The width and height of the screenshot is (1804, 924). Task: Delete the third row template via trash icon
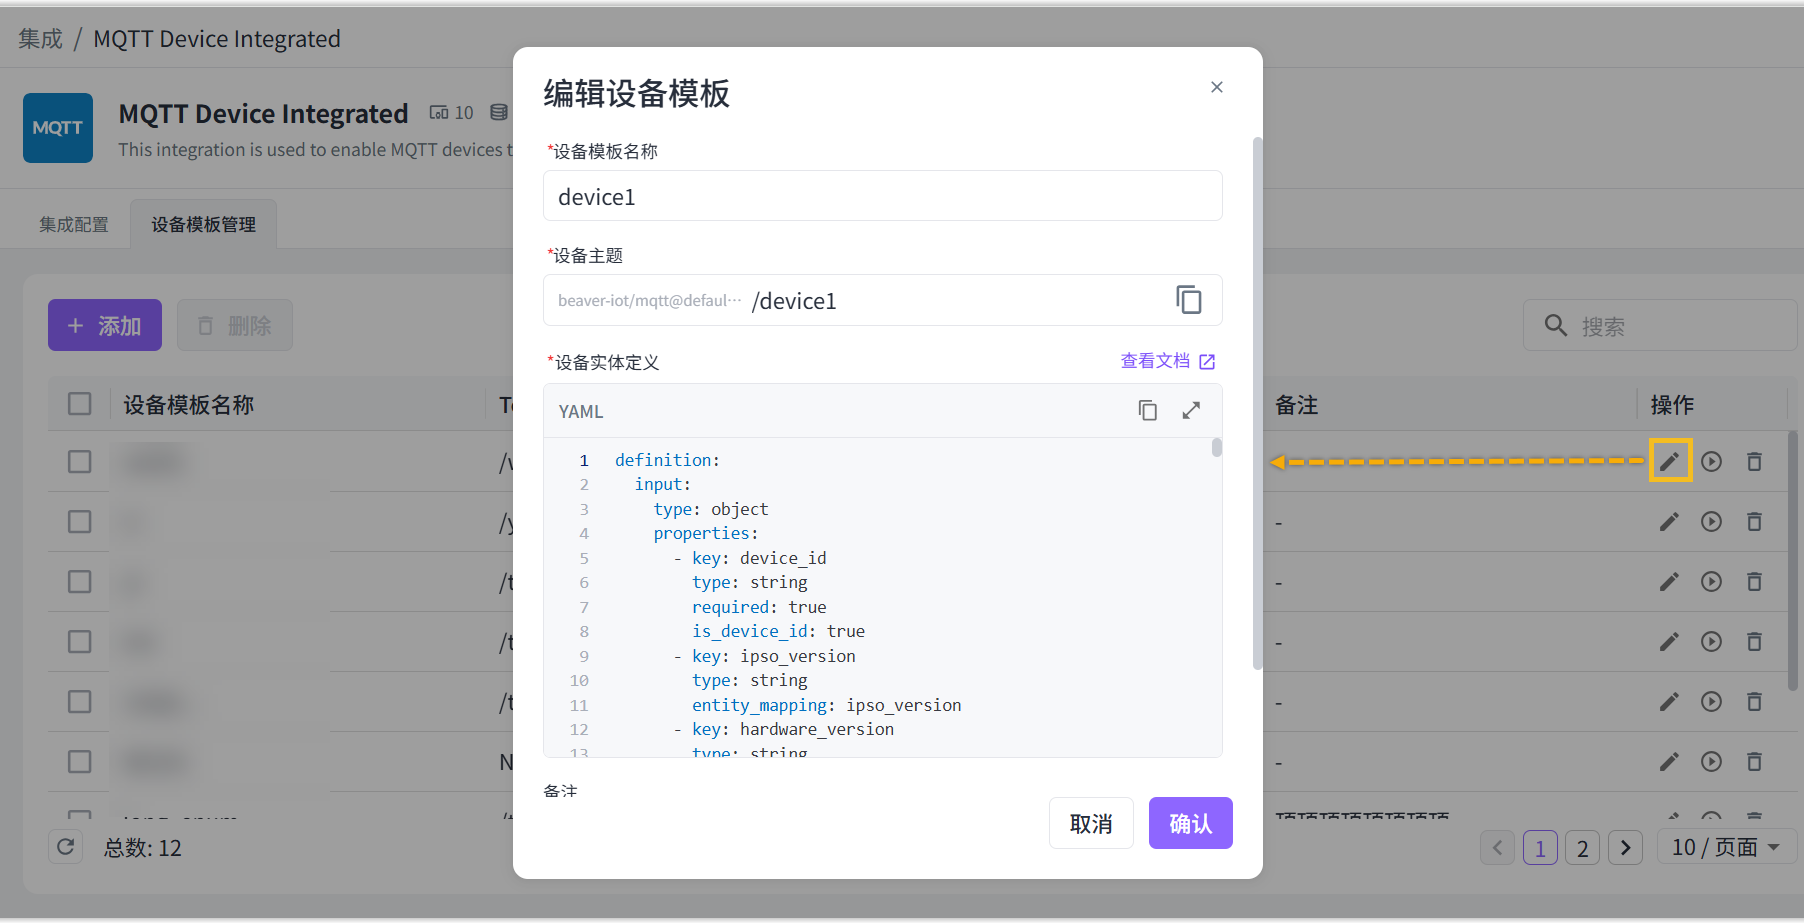point(1754,582)
